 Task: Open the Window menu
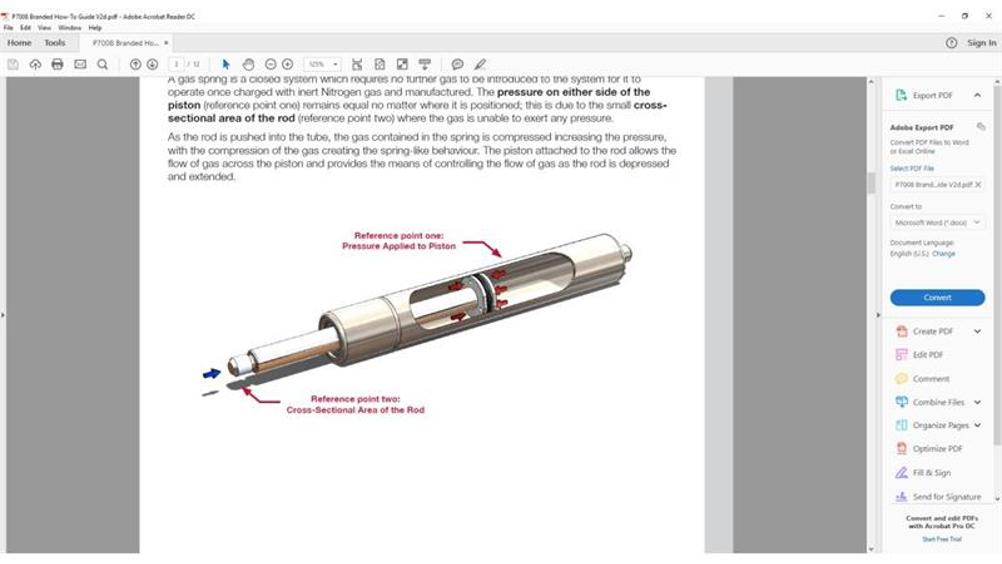coord(70,28)
